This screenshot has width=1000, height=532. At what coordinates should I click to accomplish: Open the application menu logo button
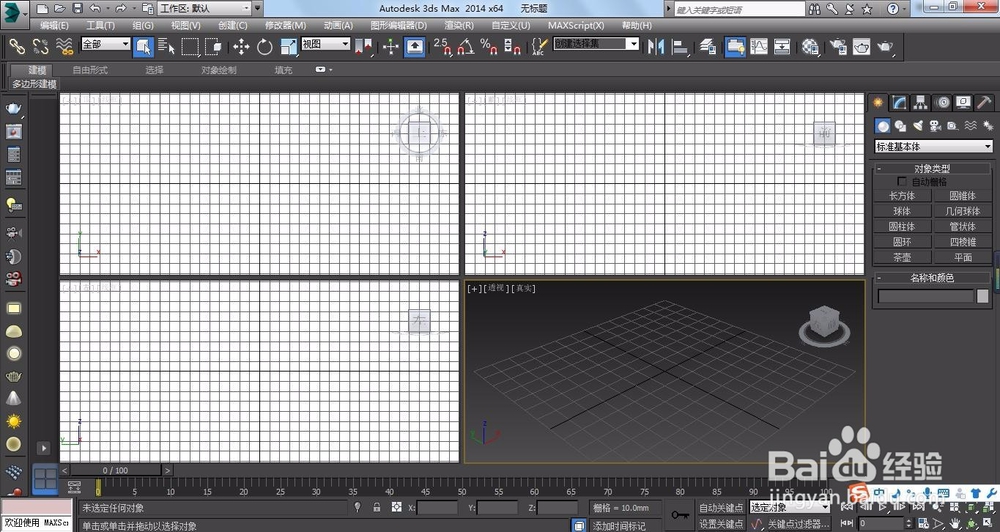tap(14, 12)
